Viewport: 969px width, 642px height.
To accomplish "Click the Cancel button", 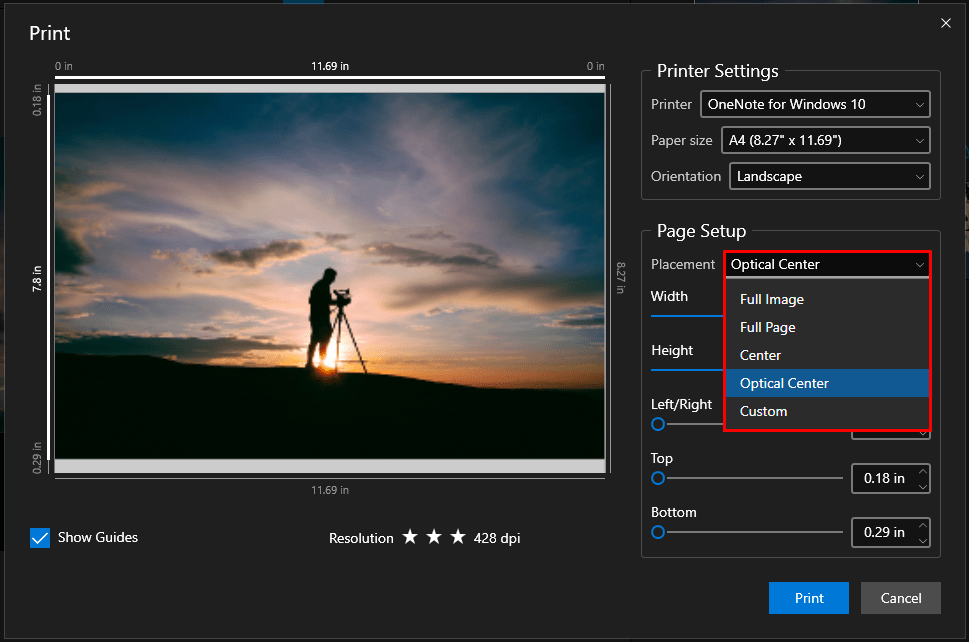I will [x=900, y=598].
